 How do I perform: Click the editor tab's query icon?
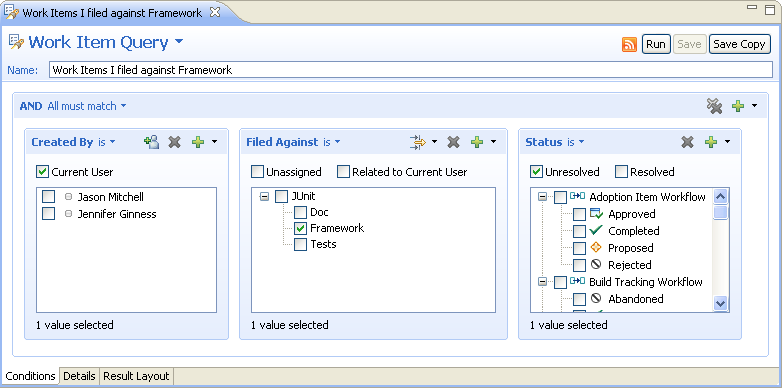point(11,12)
